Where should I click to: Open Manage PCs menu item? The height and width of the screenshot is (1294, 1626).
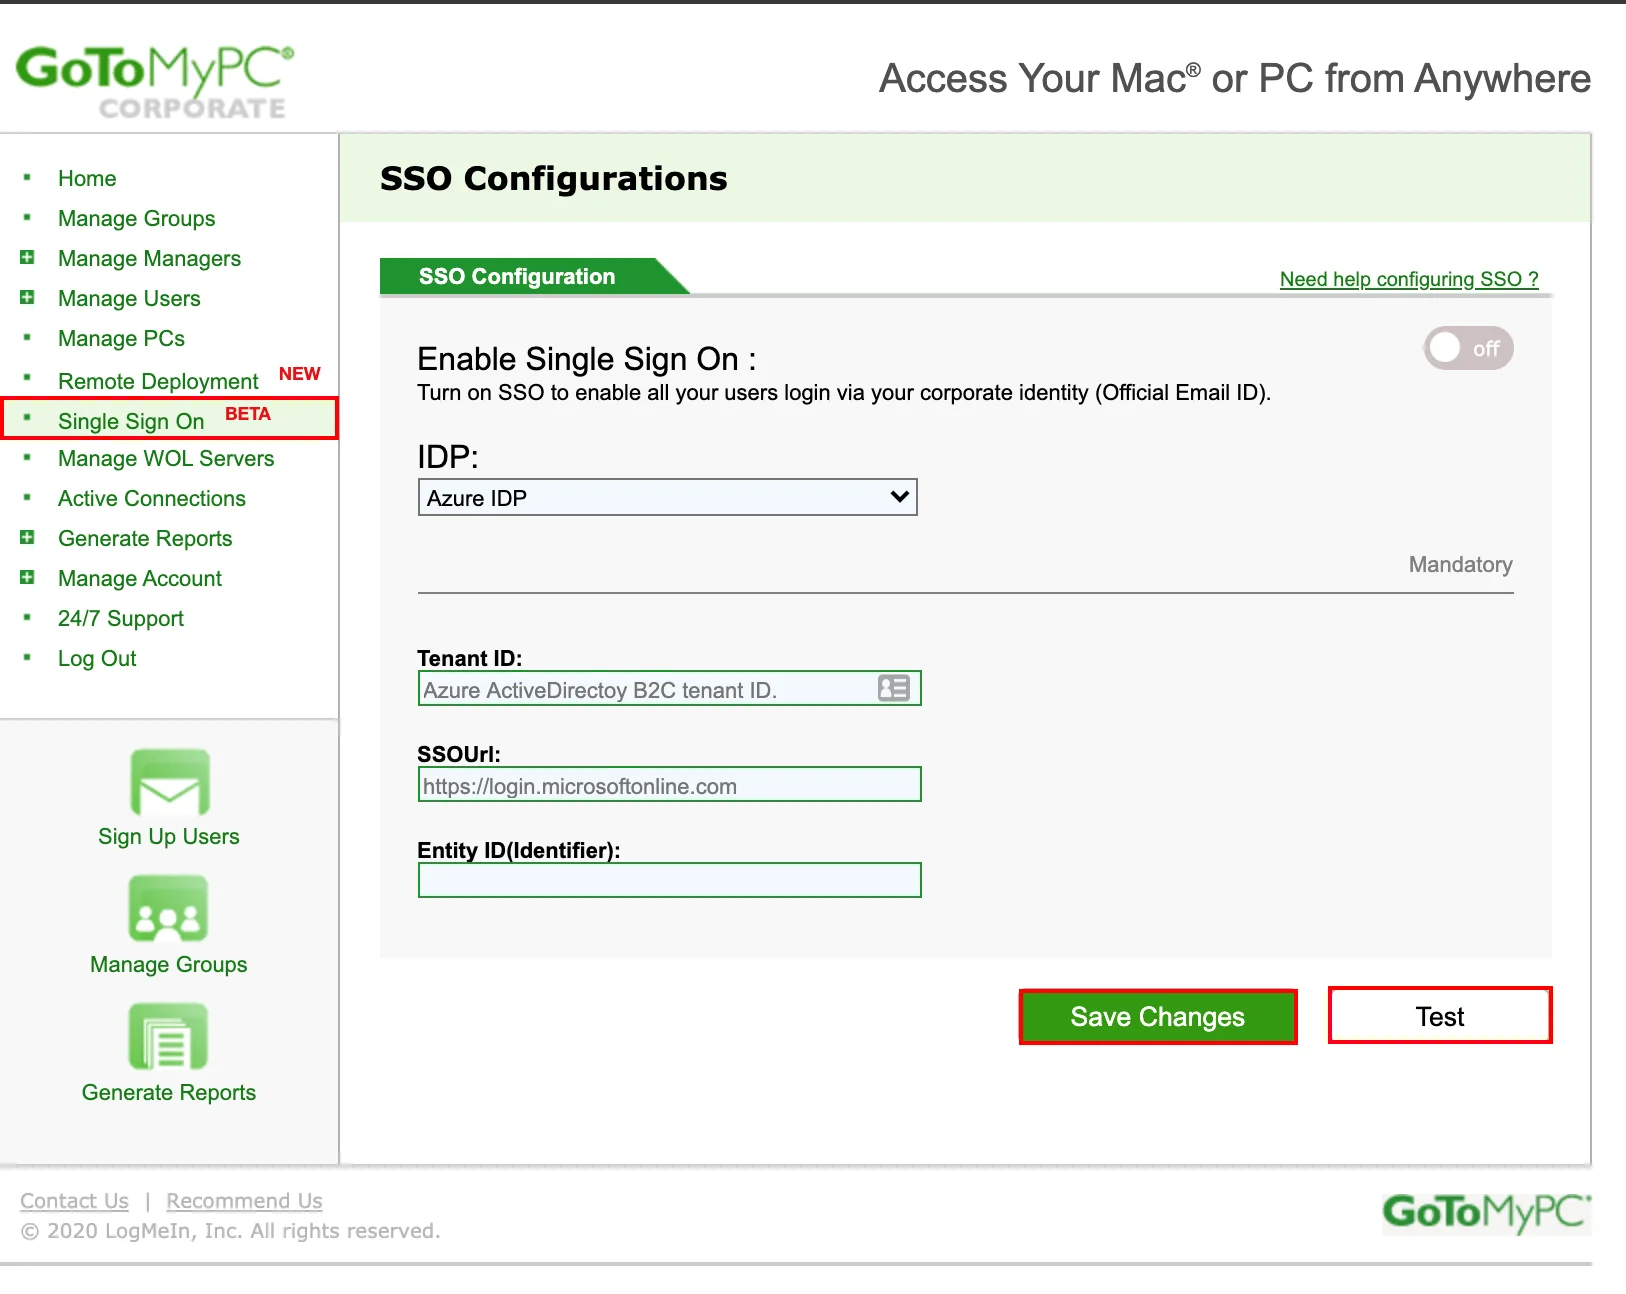(121, 338)
